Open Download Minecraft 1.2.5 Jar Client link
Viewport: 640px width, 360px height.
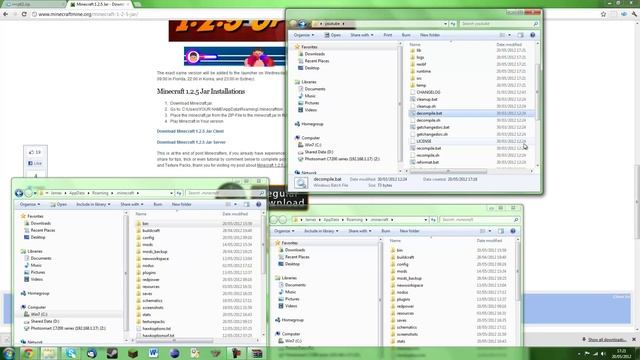pyautogui.click(x=190, y=131)
